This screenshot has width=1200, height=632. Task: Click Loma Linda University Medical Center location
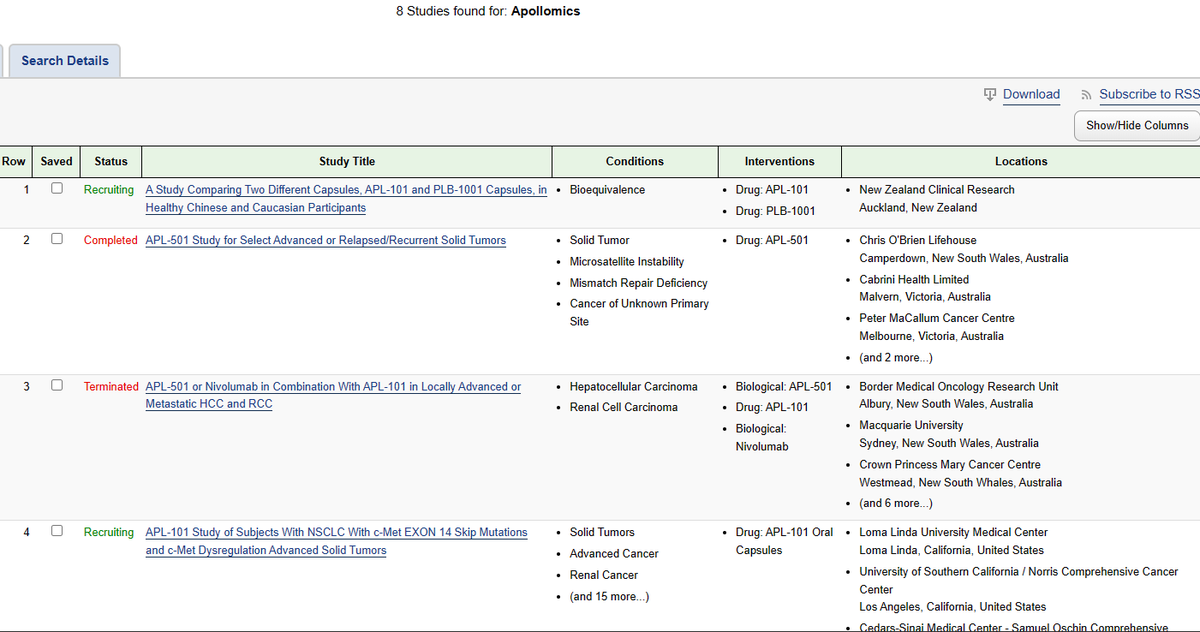click(953, 532)
